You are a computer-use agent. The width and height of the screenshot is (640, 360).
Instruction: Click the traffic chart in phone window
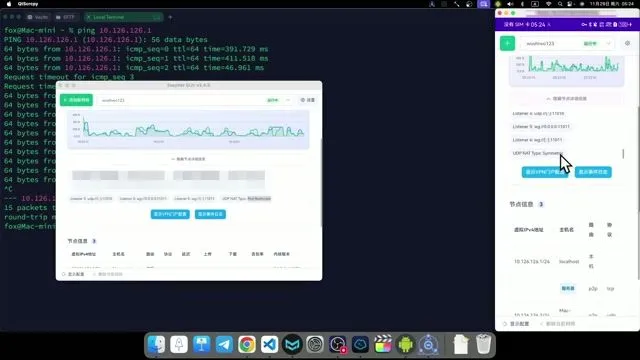click(x=566, y=70)
